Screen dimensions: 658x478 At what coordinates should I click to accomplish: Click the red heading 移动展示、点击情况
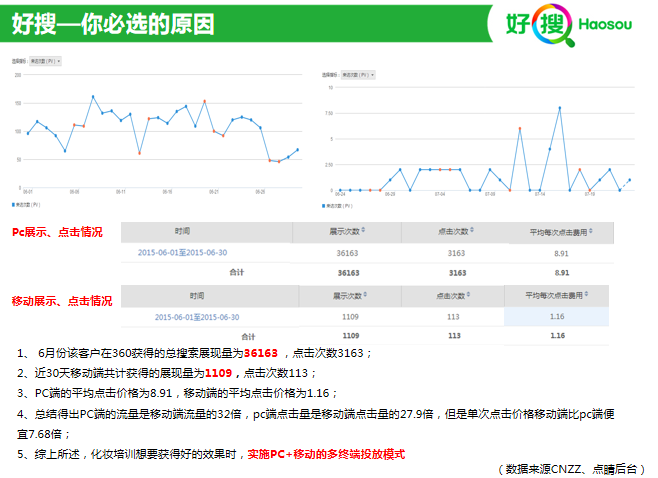tap(62, 301)
